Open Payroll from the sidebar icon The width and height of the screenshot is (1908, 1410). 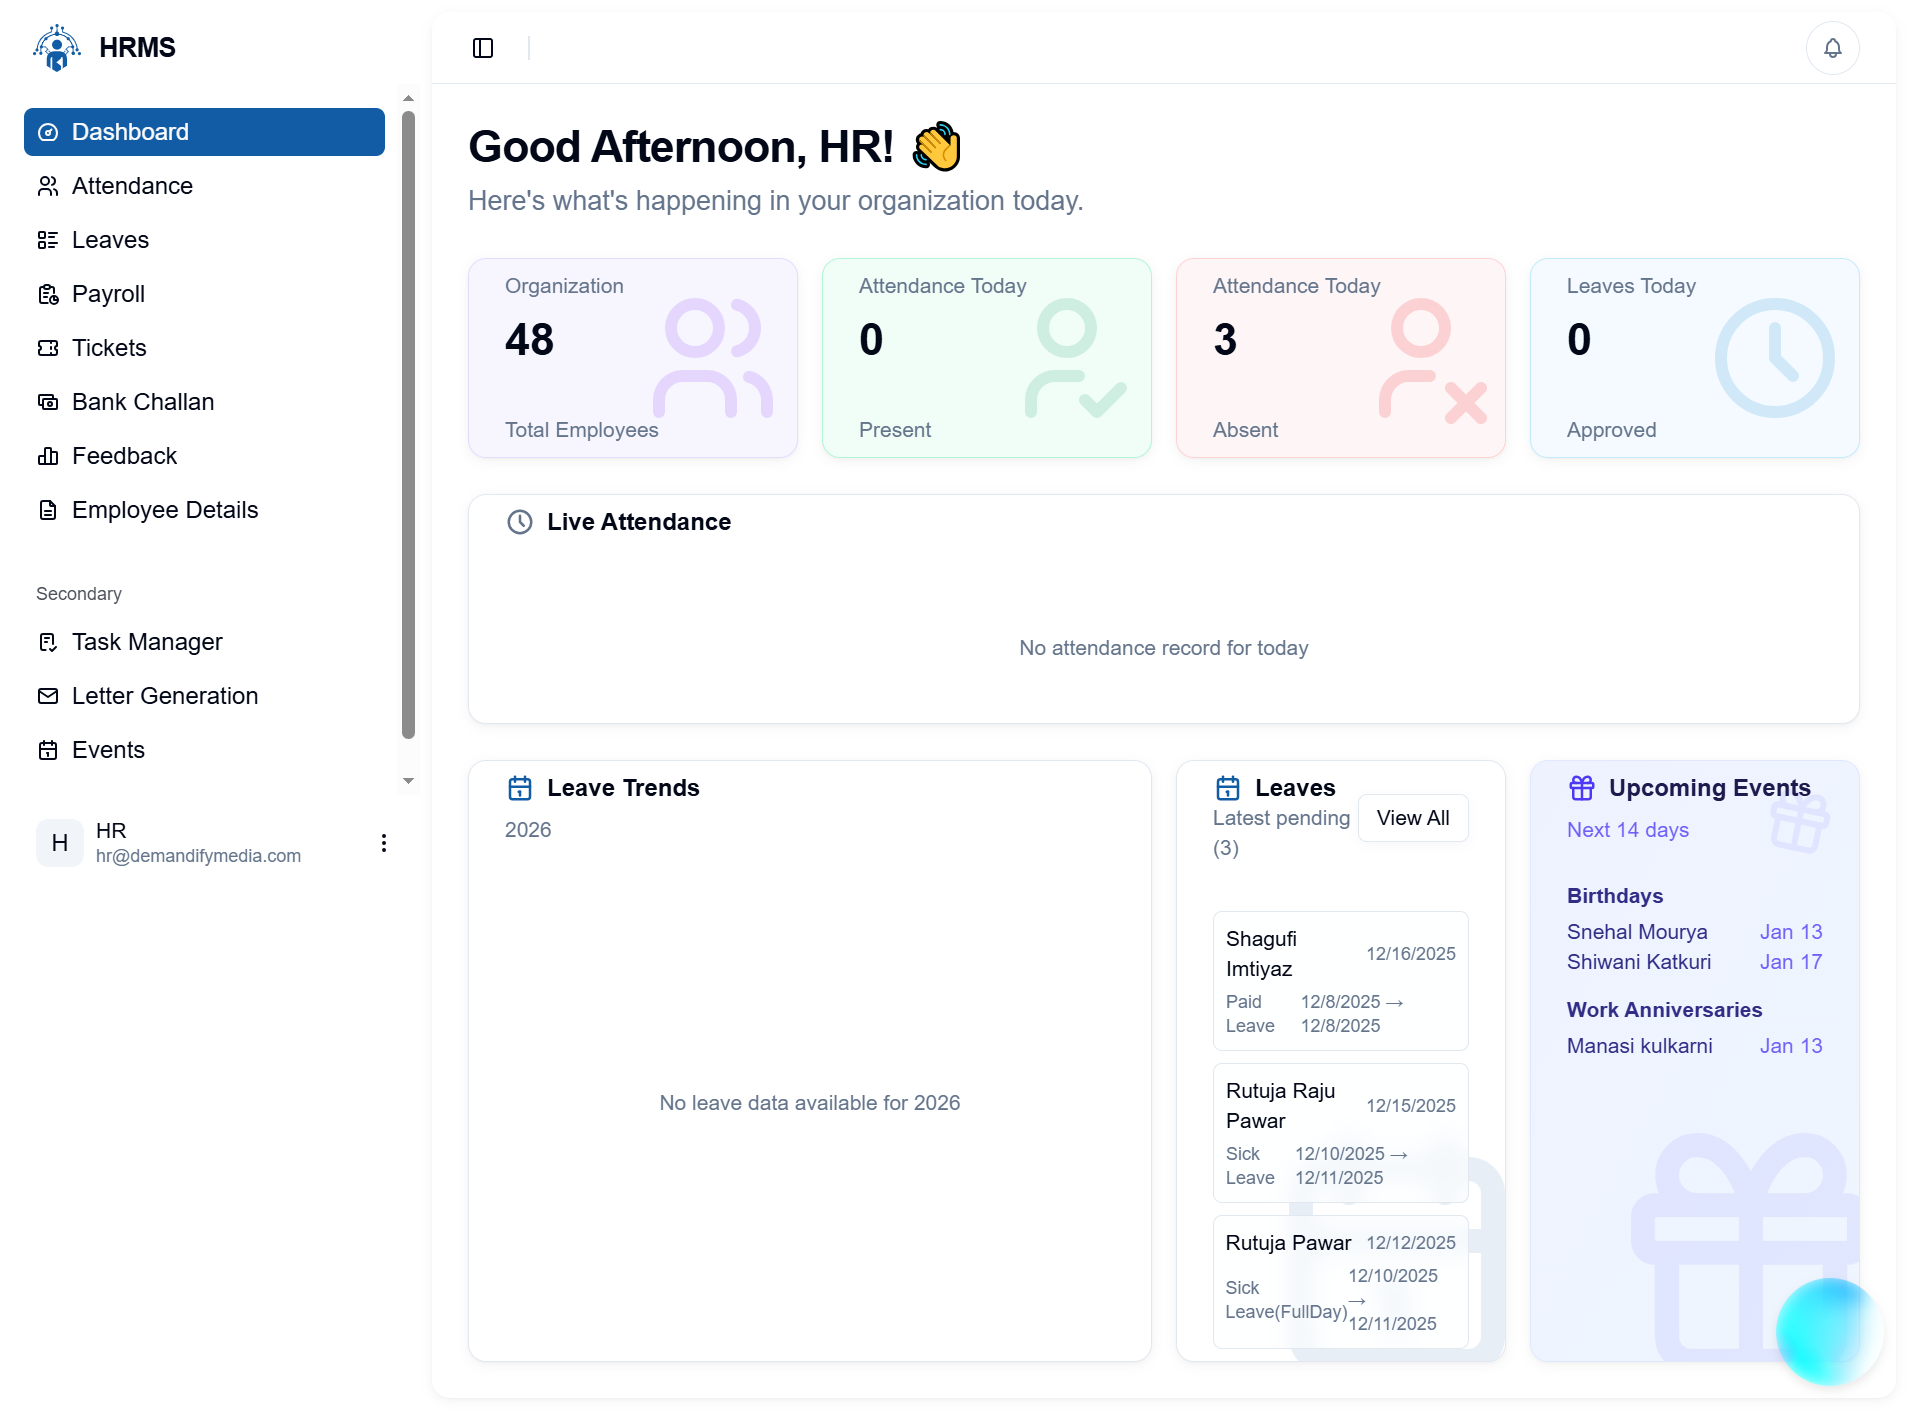click(48, 294)
